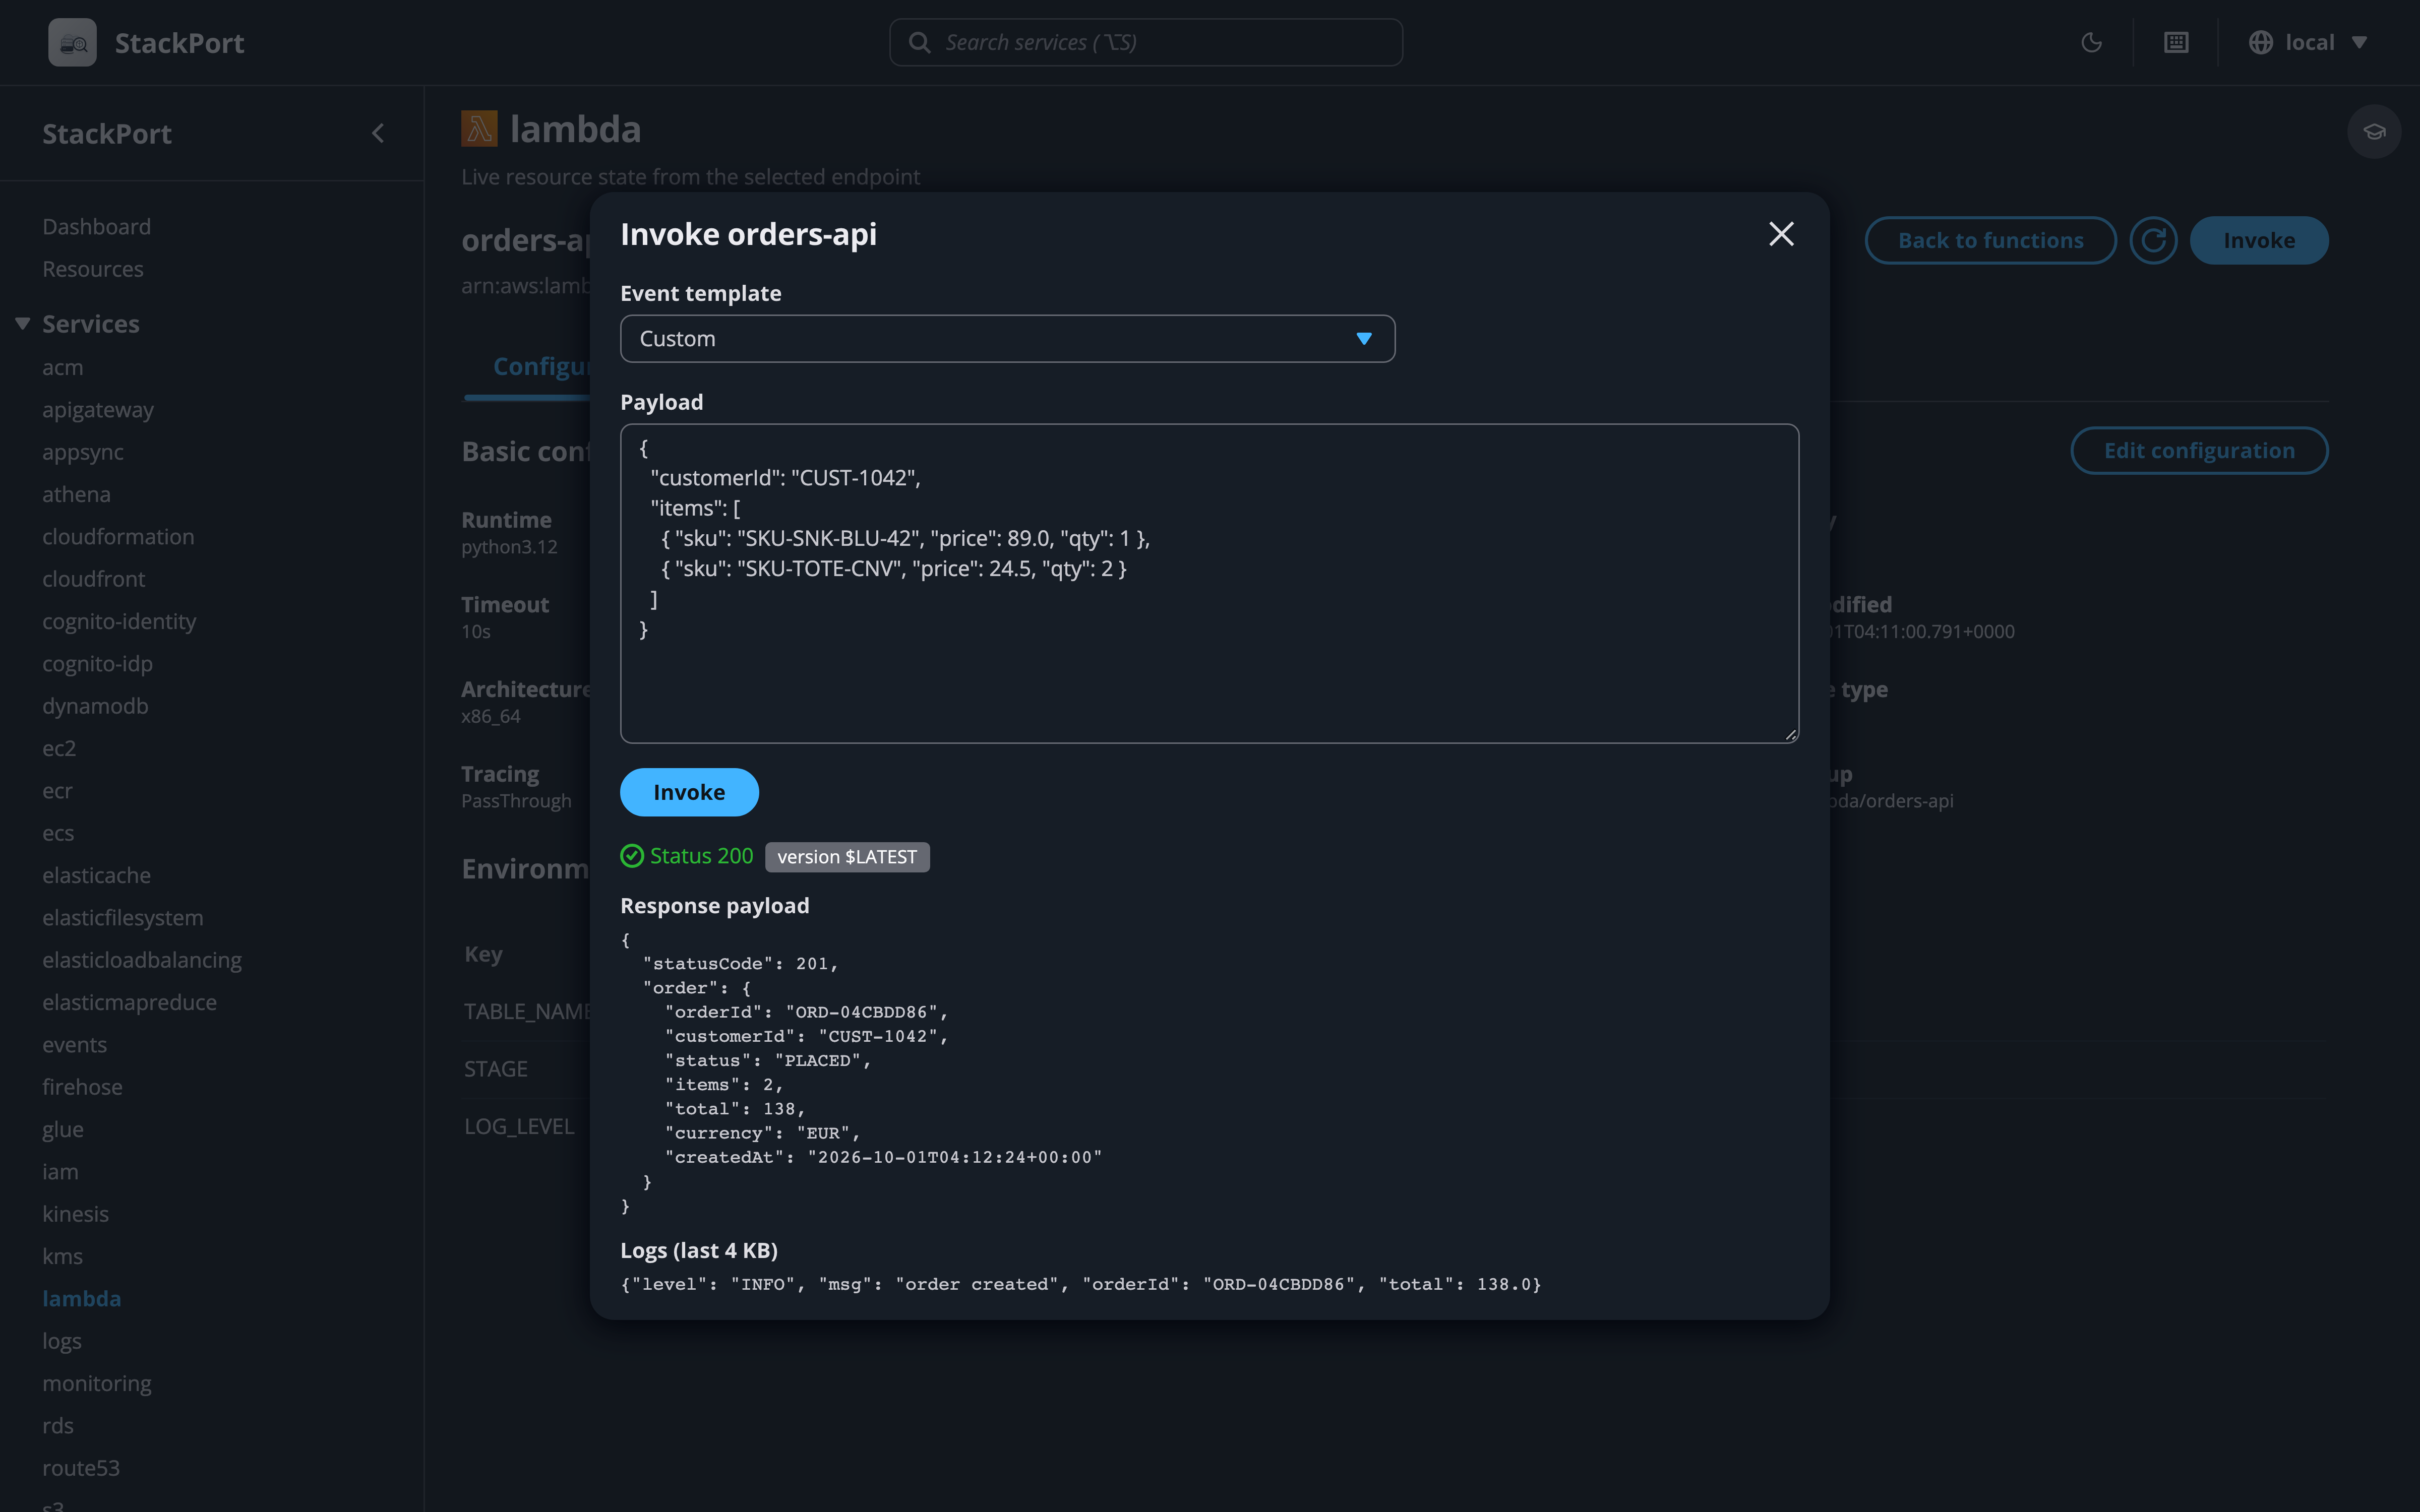
Task: Select the athena service
Action: (x=76, y=494)
